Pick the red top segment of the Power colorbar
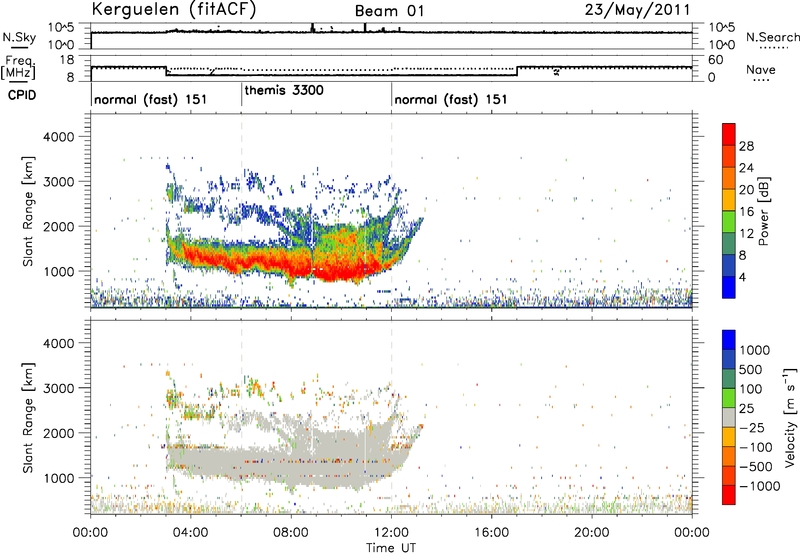This screenshot has width=800, height=554. [x=729, y=134]
